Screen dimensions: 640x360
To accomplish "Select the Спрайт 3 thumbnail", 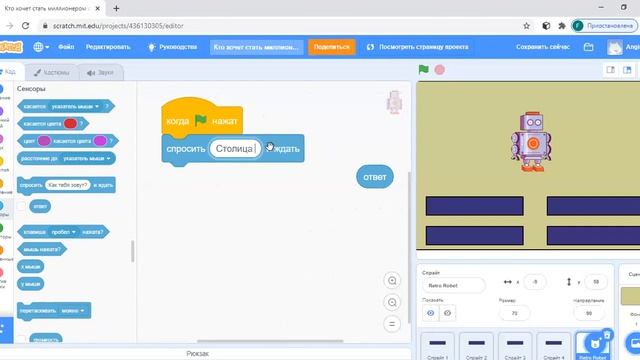I will 515,347.
